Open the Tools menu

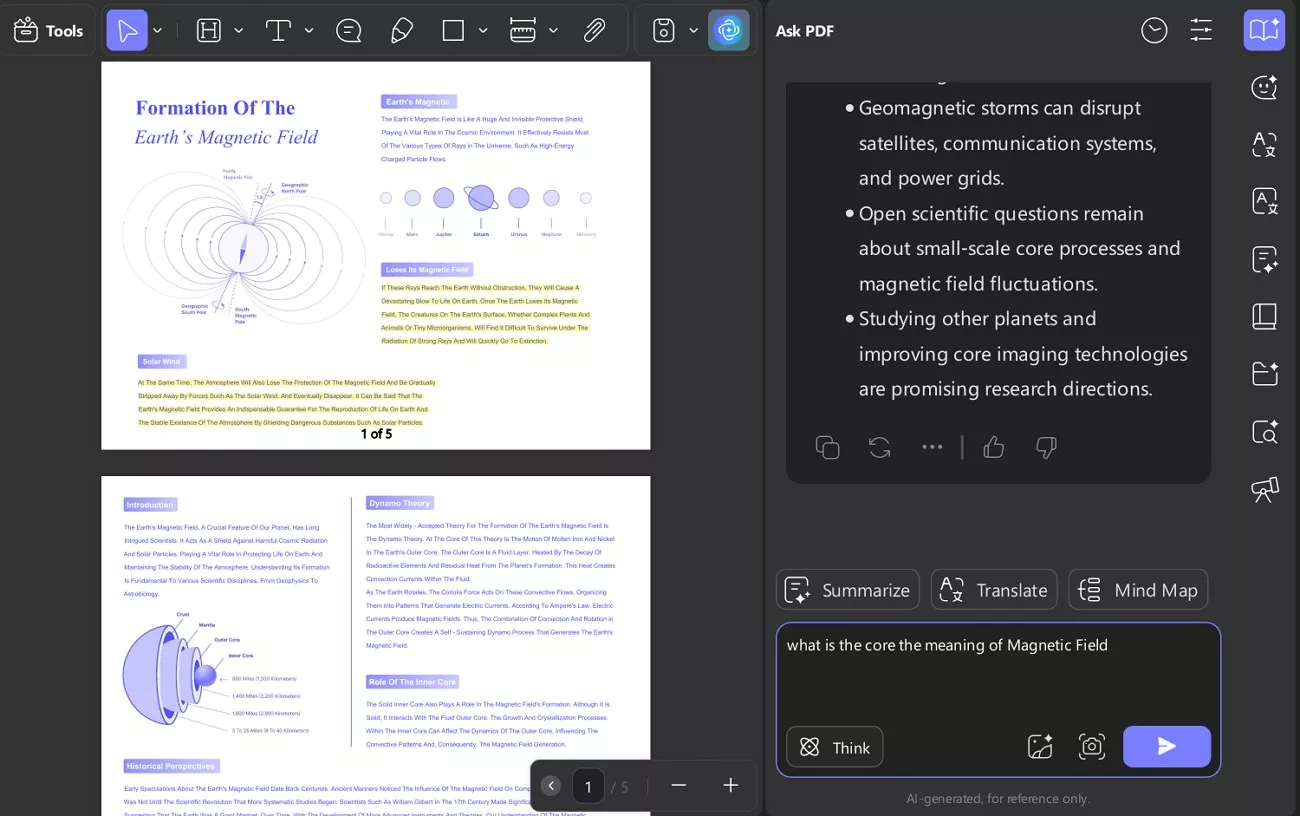coord(47,30)
